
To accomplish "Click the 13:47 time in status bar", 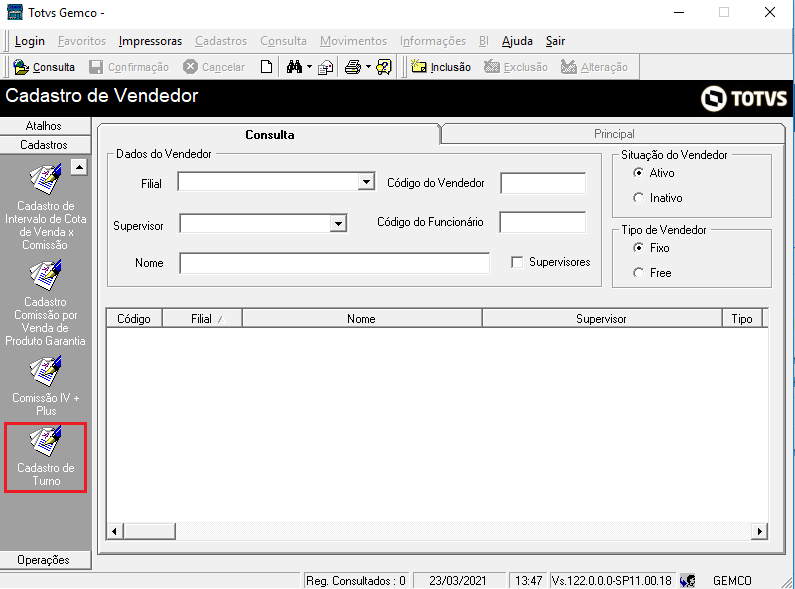I will (528, 580).
